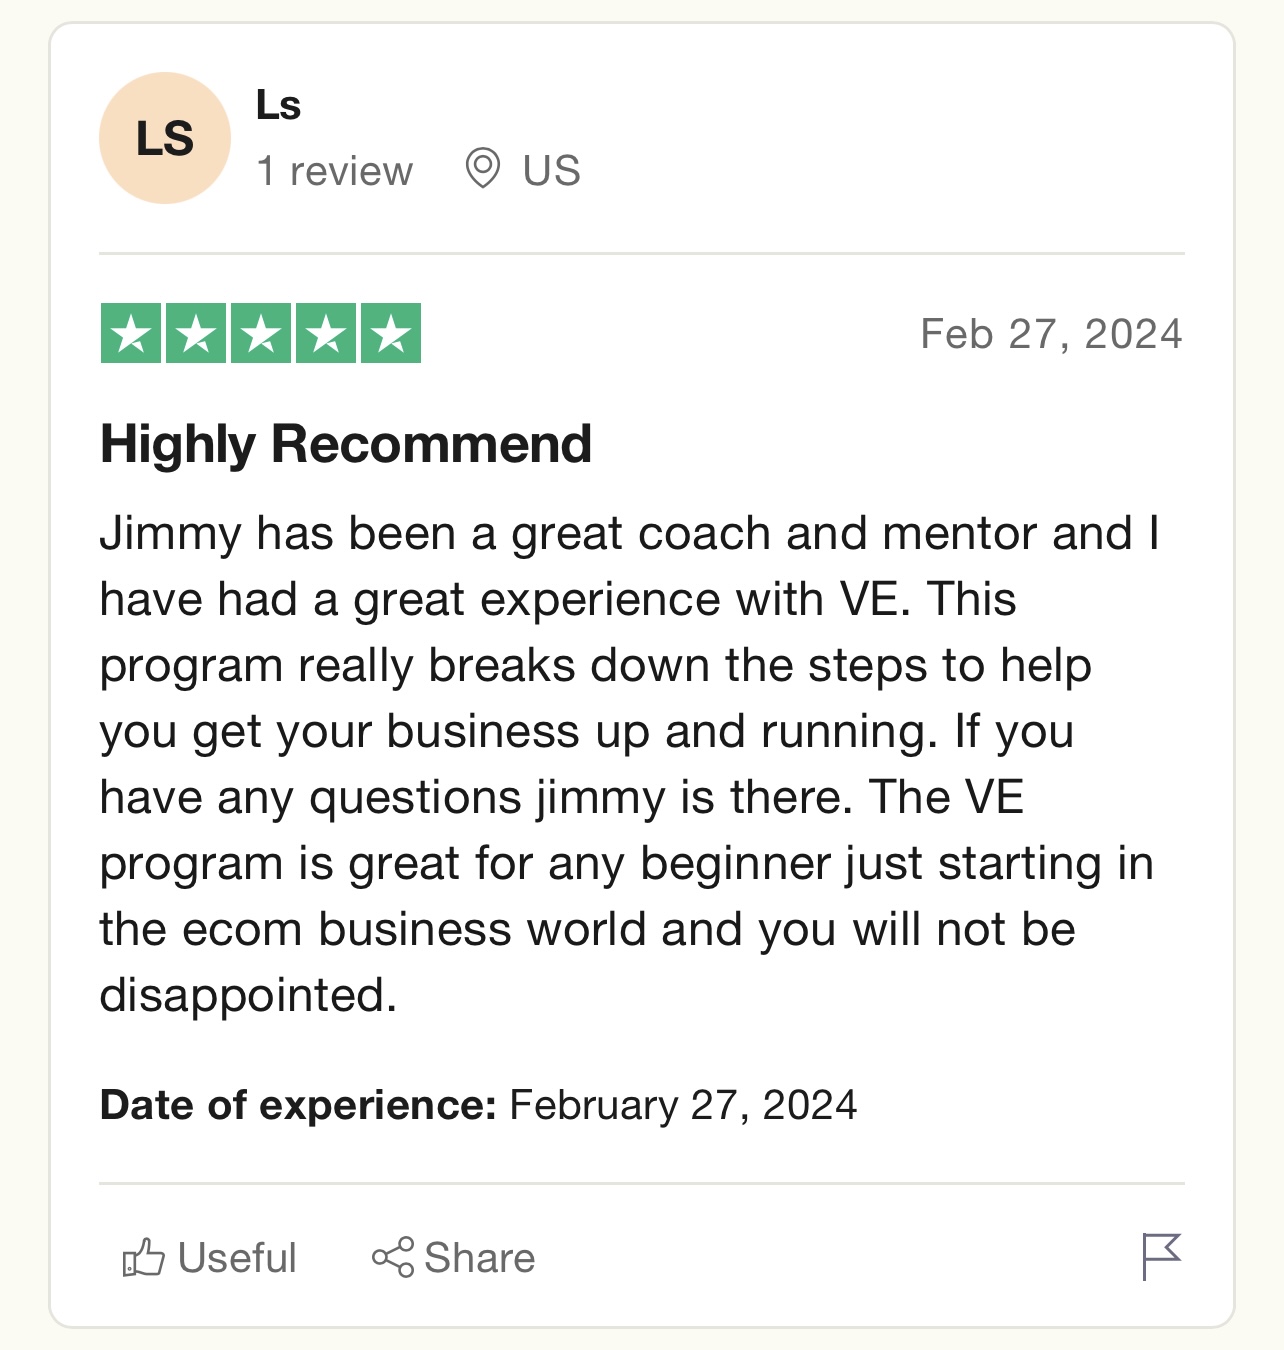Report the review with flag icon
Image resolution: width=1284 pixels, height=1350 pixels.
[x=1161, y=1256]
